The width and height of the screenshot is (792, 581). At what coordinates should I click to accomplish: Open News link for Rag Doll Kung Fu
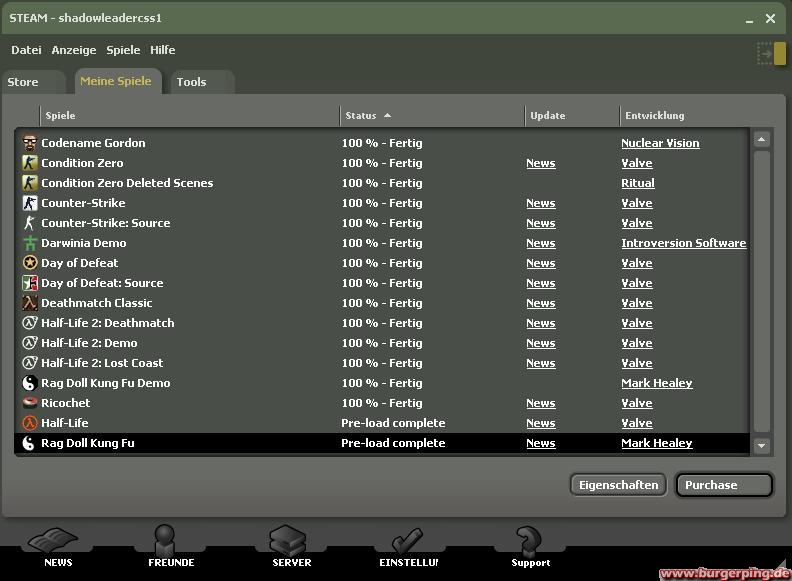pyautogui.click(x=540, y=443)
